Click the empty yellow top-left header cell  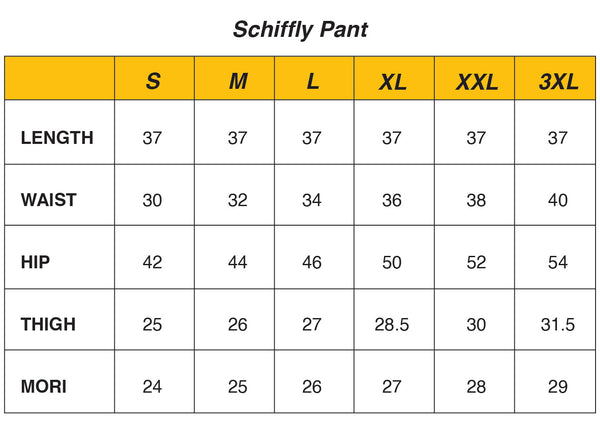[59, 79]
